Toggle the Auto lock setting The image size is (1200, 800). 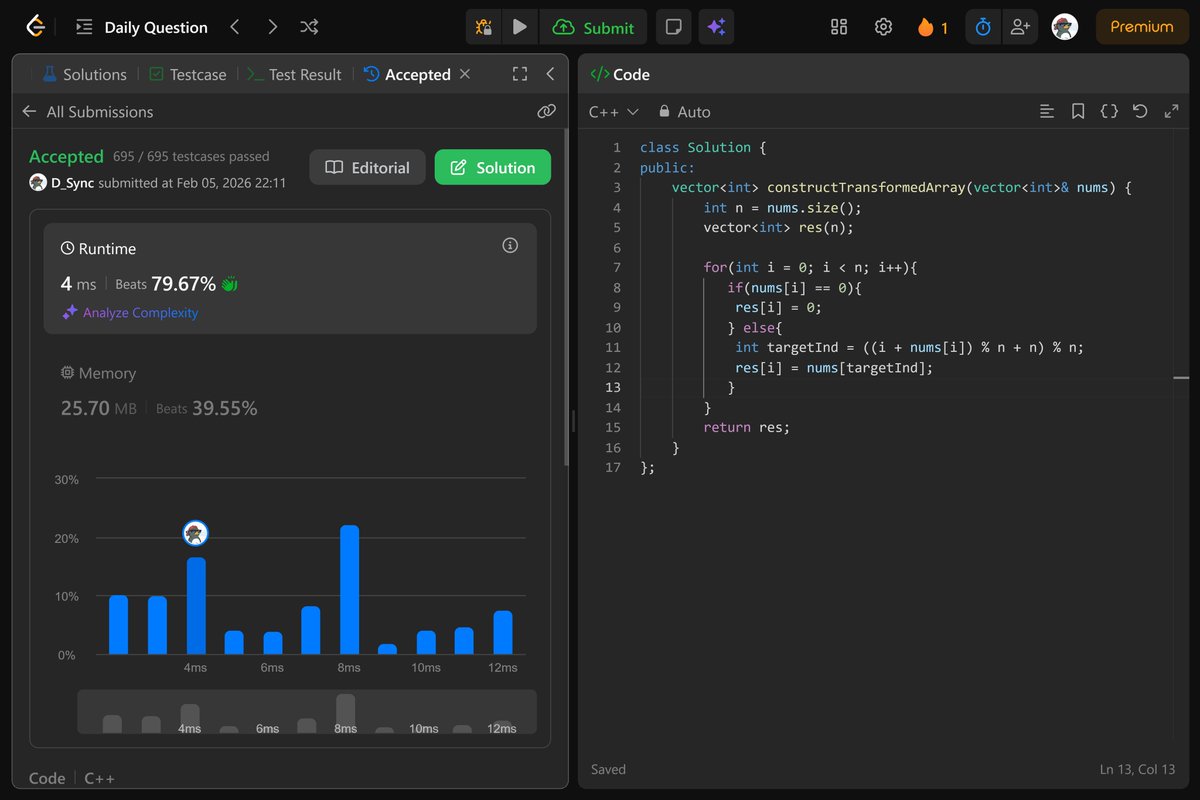[685, 112]
